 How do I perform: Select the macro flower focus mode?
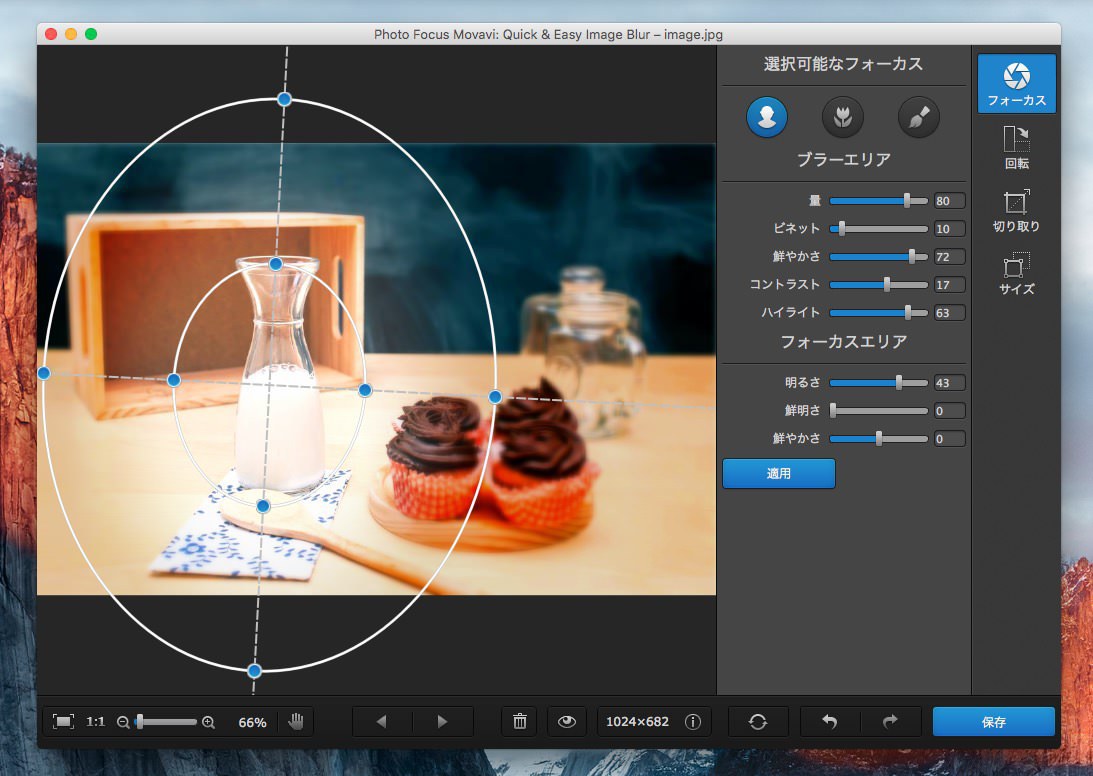point(843,117)
